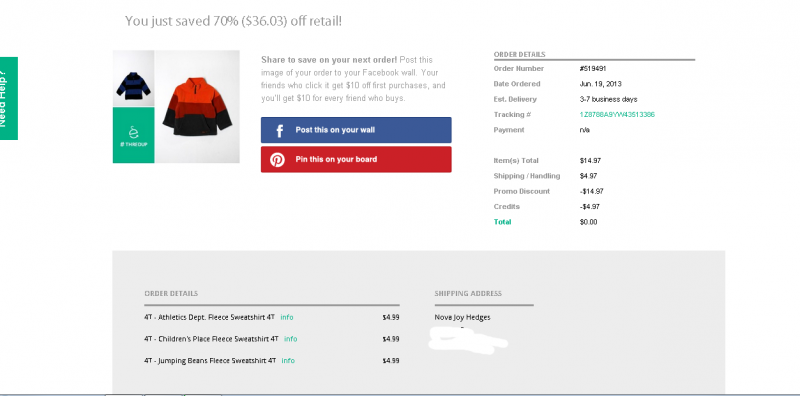Click the order number #519491
This screenshot has width=800, height=396.
click(593, 69)
